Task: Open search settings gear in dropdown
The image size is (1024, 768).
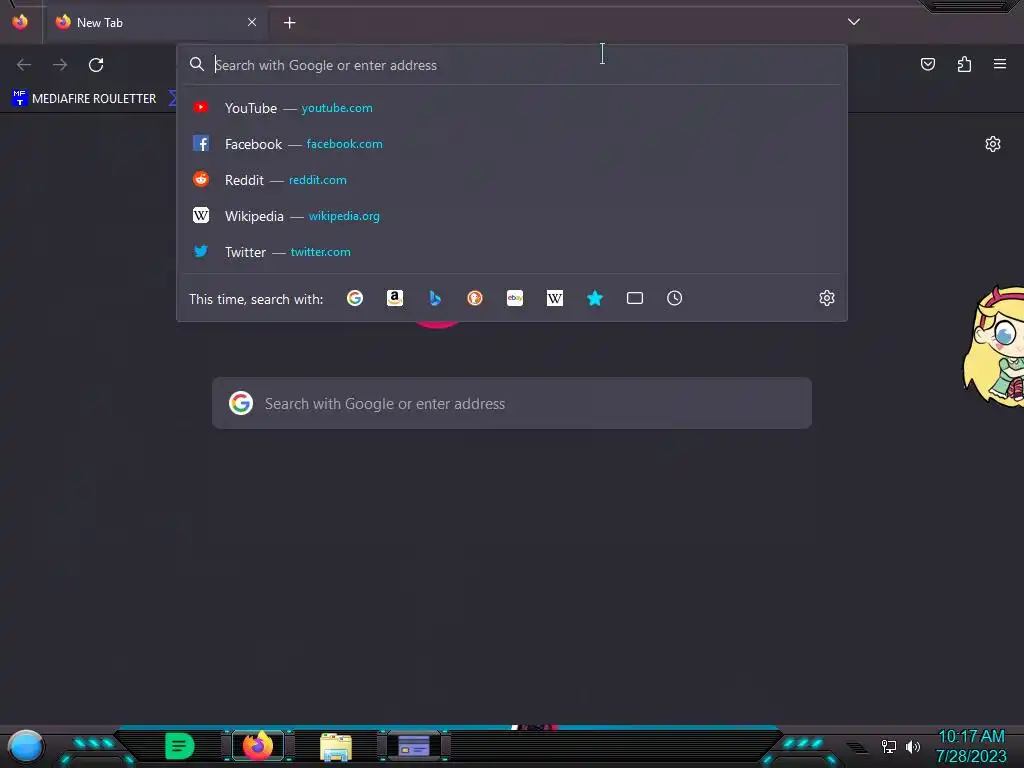Action: [x=827, y=298]
